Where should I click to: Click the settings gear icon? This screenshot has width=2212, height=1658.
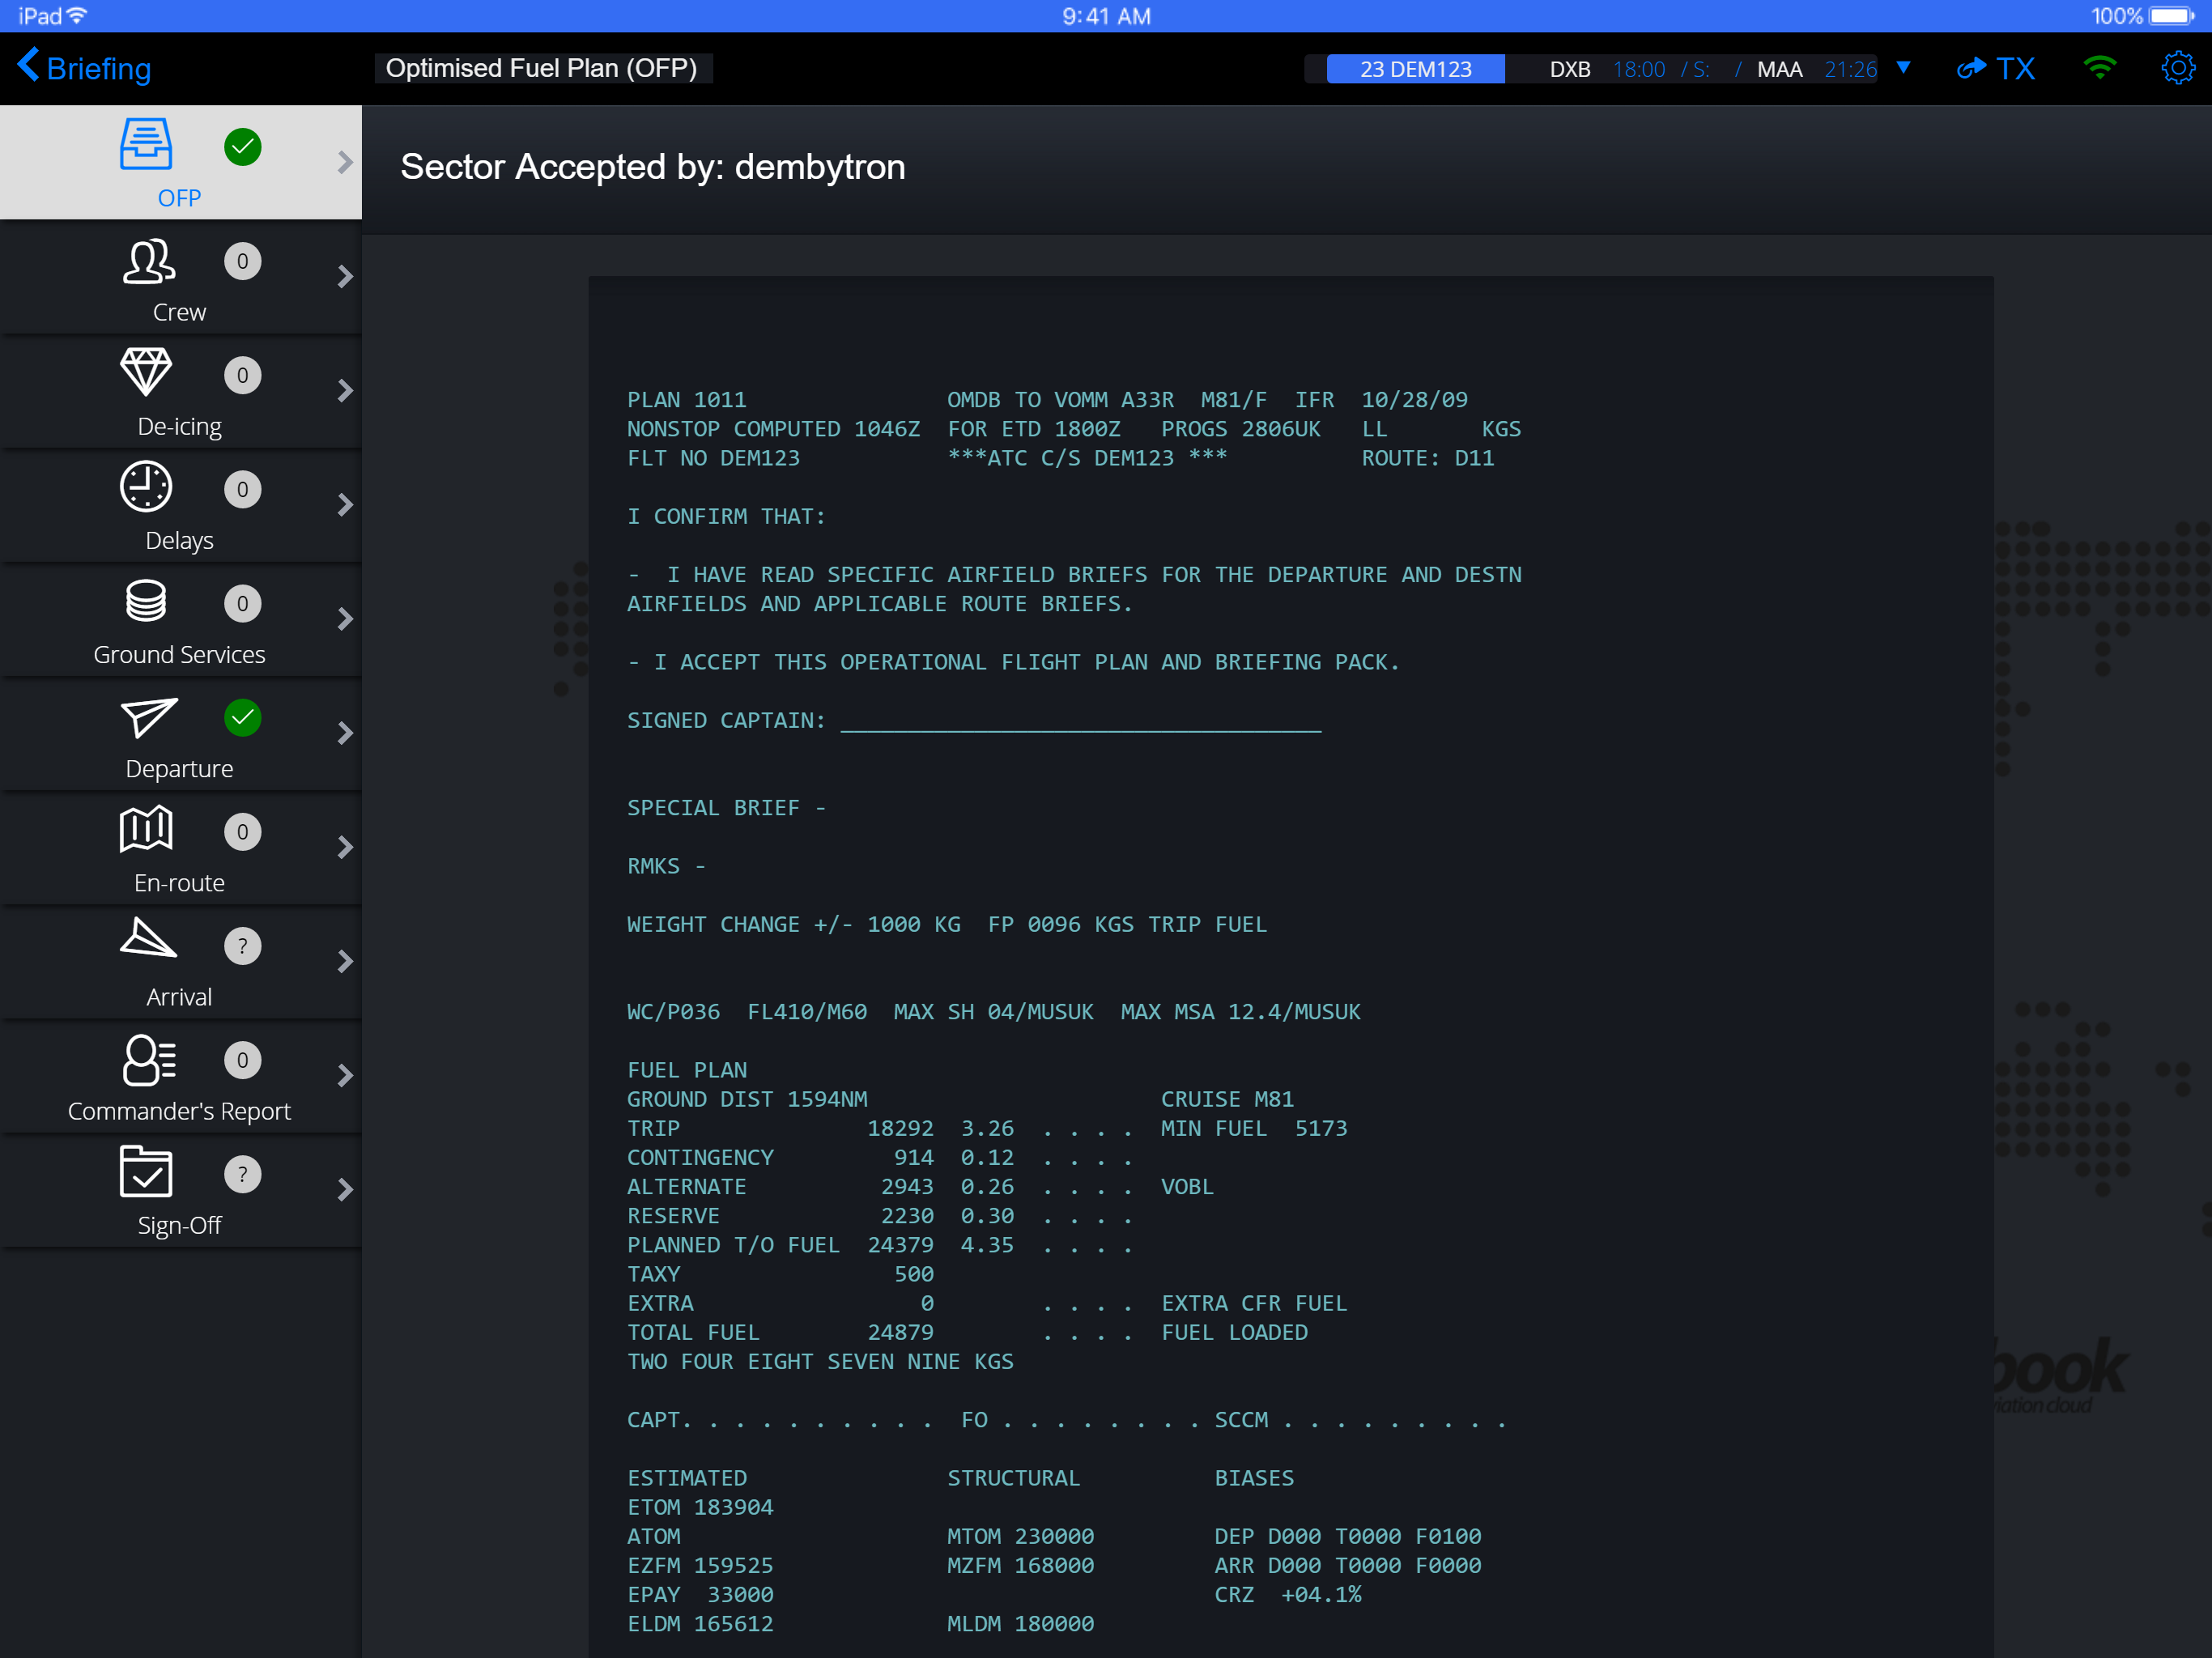click(x=2177, y=68)
